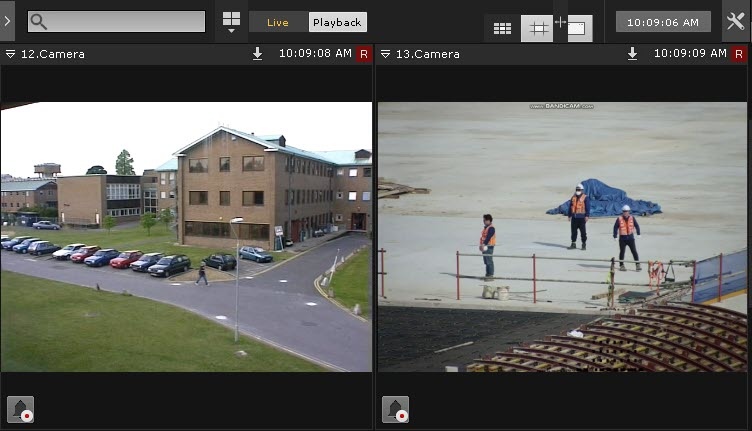This screenshot has width=752, height=431.
Task: Select the small tiles layout icon
Action: point(502,29)
